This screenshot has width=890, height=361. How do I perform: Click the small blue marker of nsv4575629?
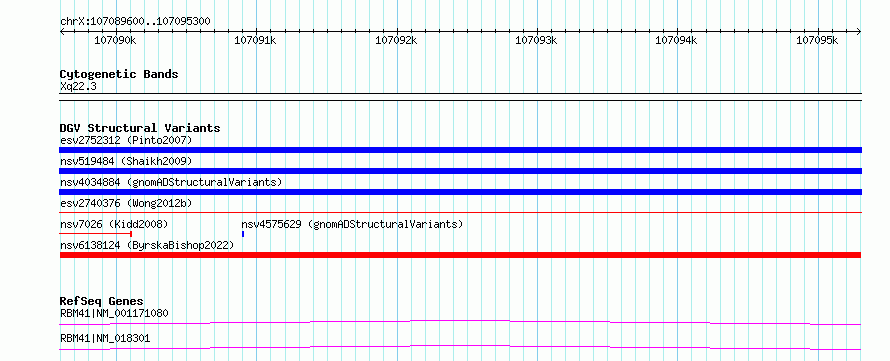[x=243, y=234]
